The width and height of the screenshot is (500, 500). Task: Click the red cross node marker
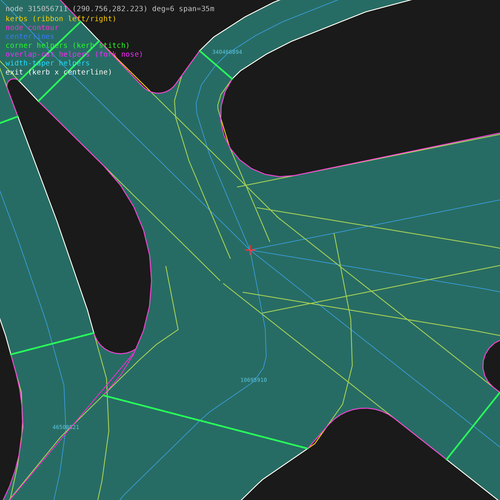point(250,250)
